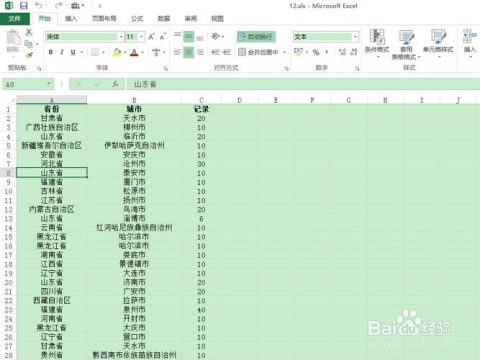The height and width of the screenshot is (360, 480).
Task: Toggle Underline formatting
Action: pyautogui.click(x=73, y=52)
